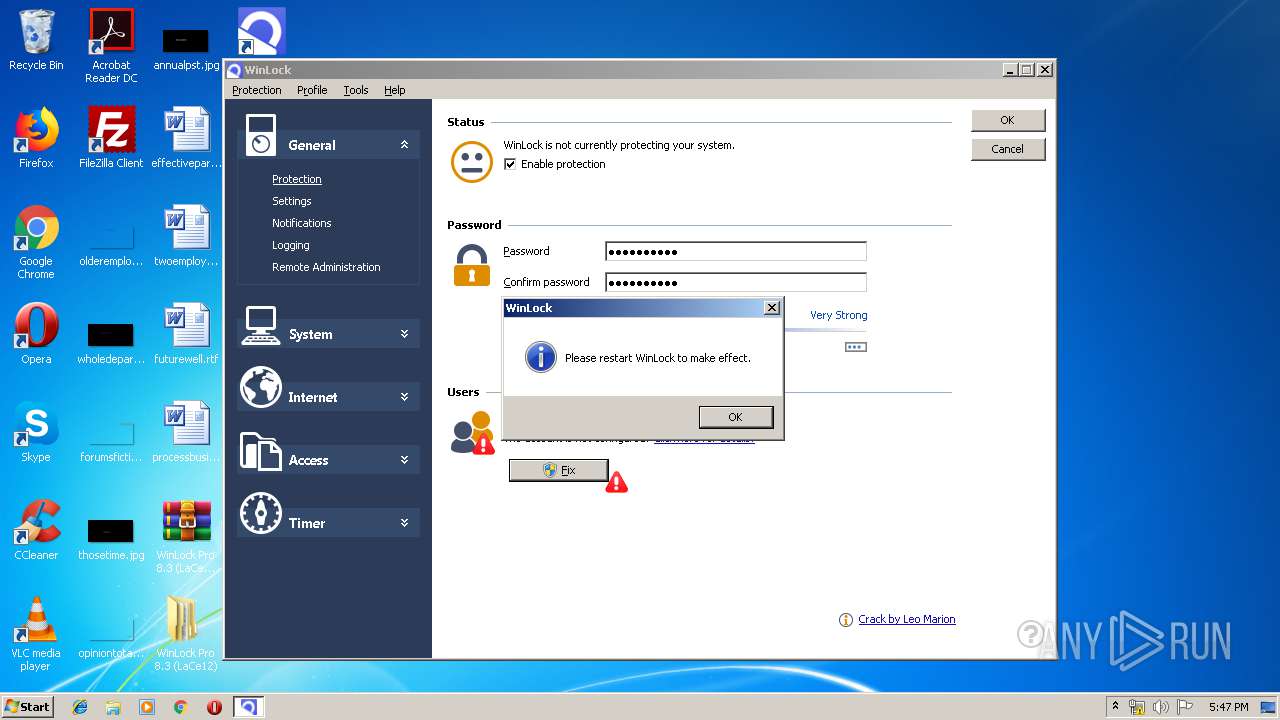Open Recycle Bin on desktop
The image size is (1280, 720).
(x=36, y=41)
